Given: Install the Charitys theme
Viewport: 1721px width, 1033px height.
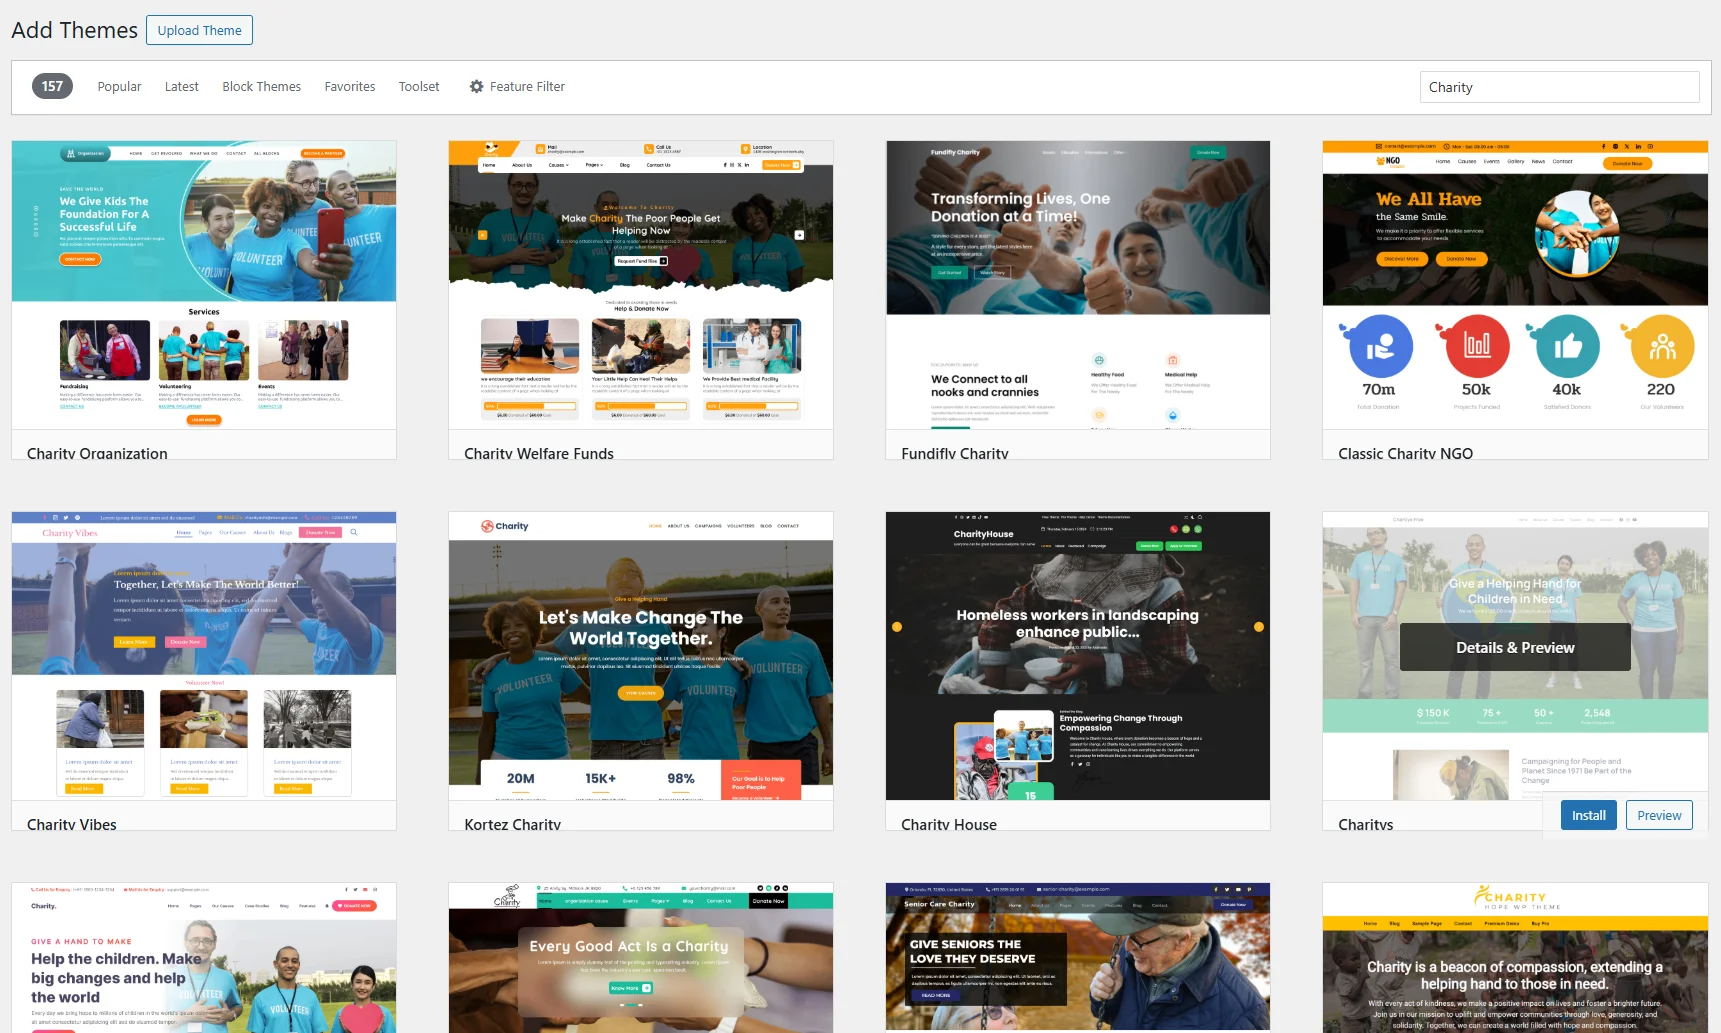Looking at the screenshot, I should coord(1588,815).
